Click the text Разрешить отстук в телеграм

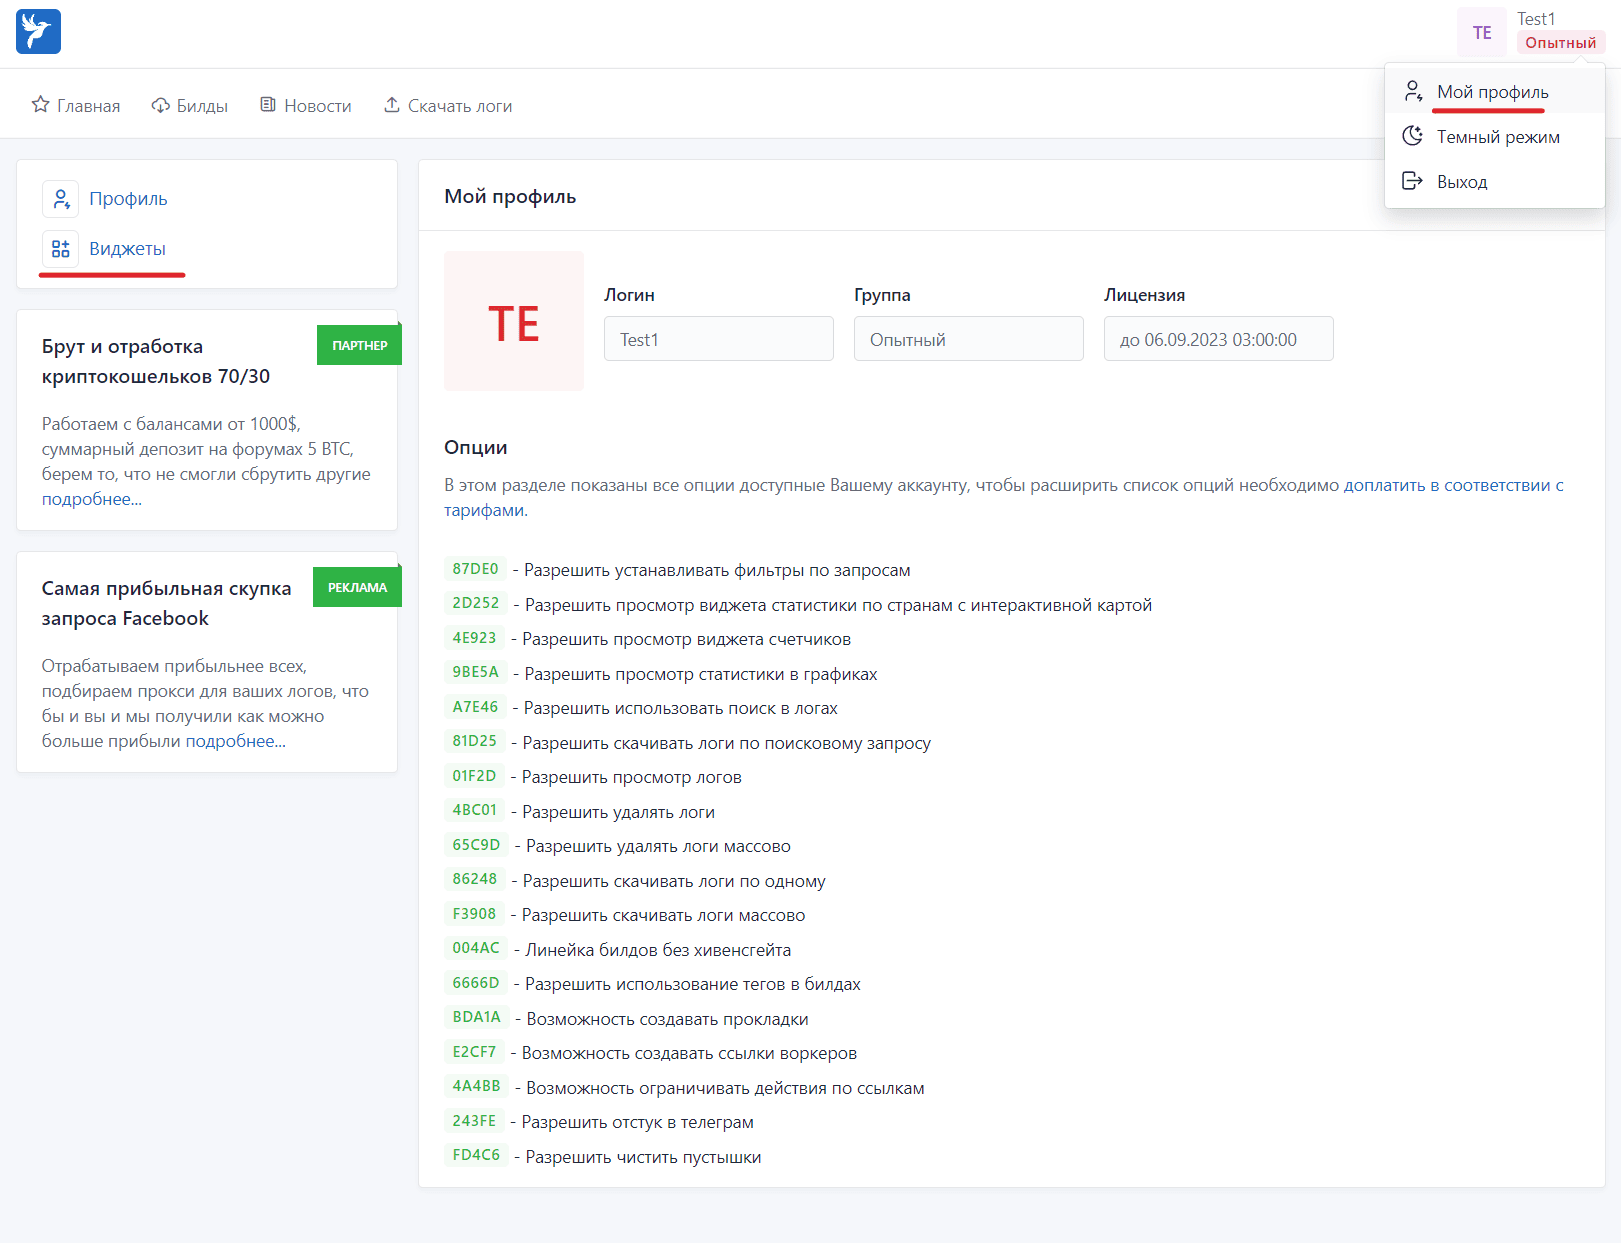pyautogui.click(x=638, y=1122)
